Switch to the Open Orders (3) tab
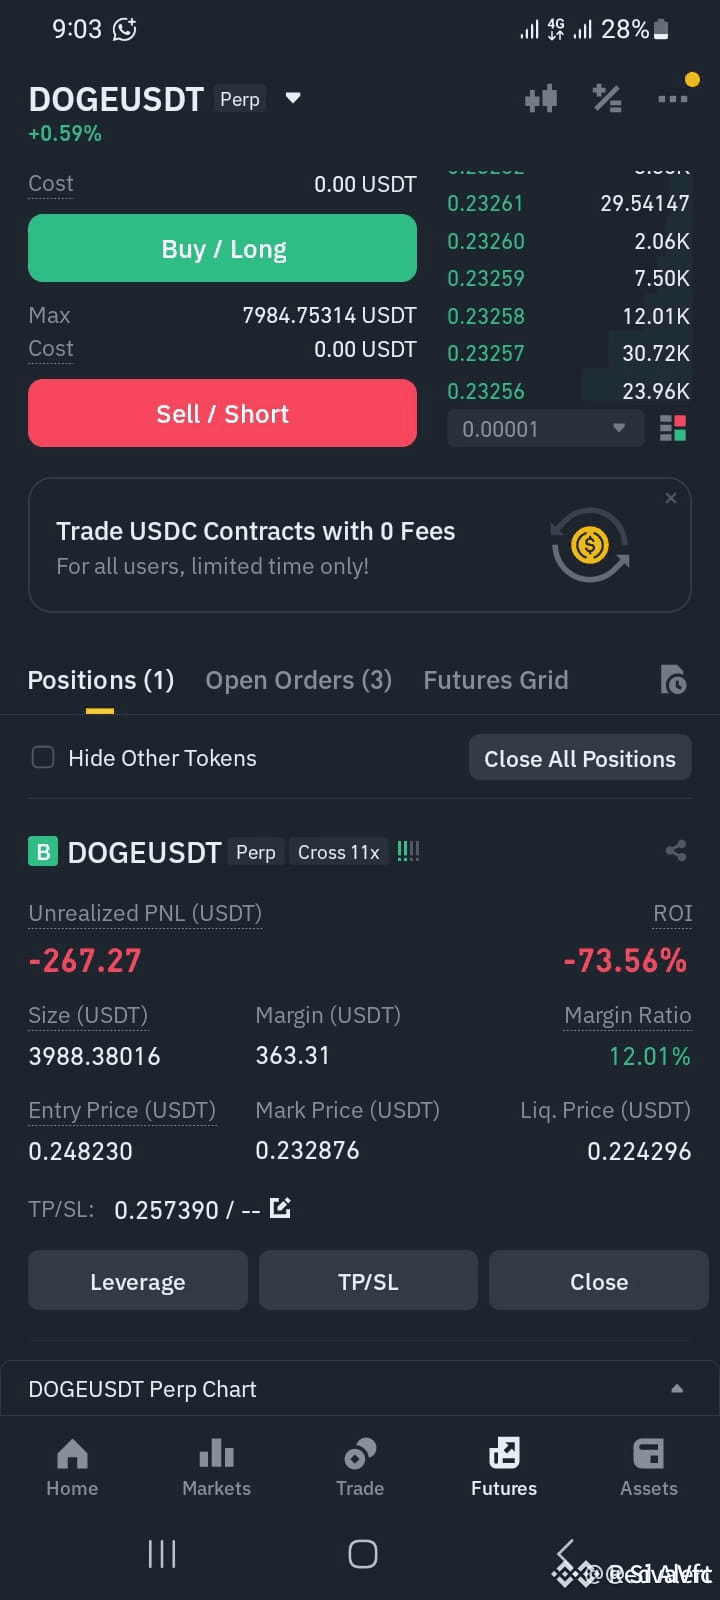Image resolution: width=720 pixels, height=1600 pixels. [x=298, y=680]
